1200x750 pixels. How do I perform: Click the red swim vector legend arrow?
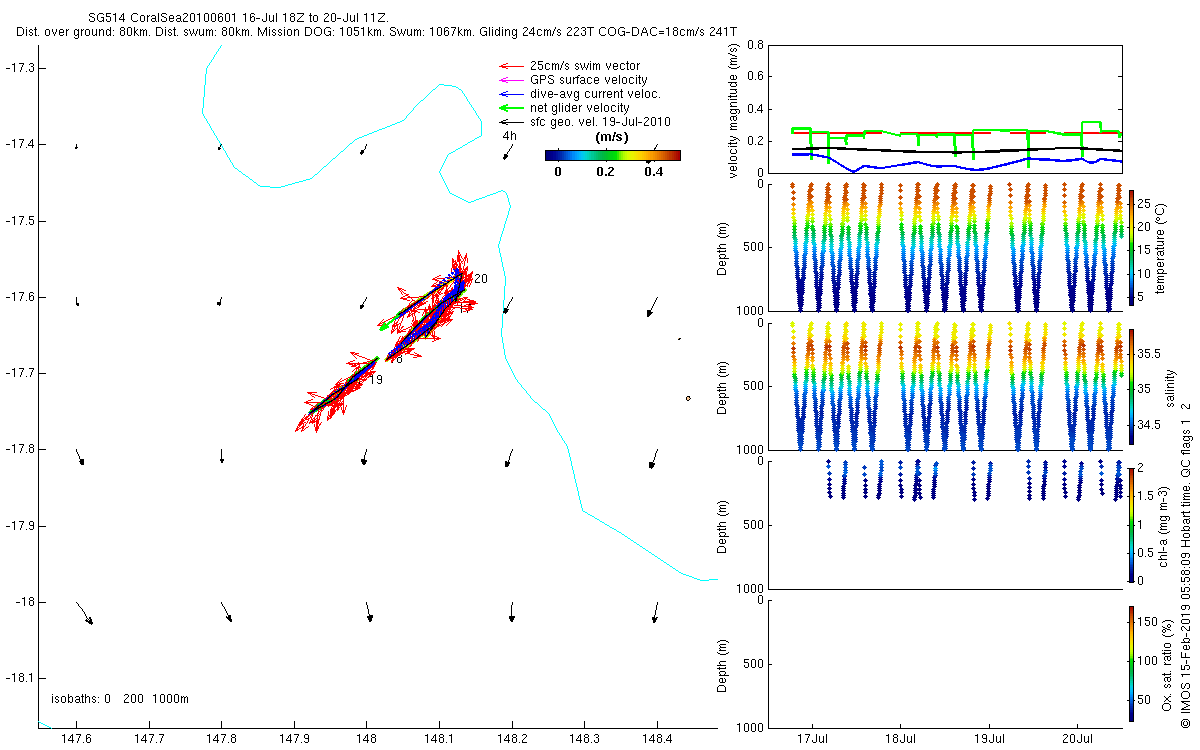click(x=511, y=66)
